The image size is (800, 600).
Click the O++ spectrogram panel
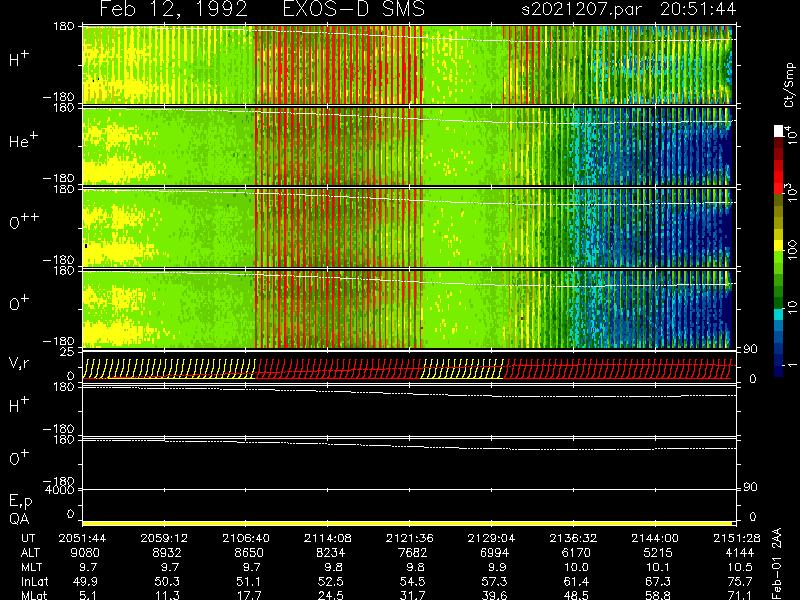407,228
